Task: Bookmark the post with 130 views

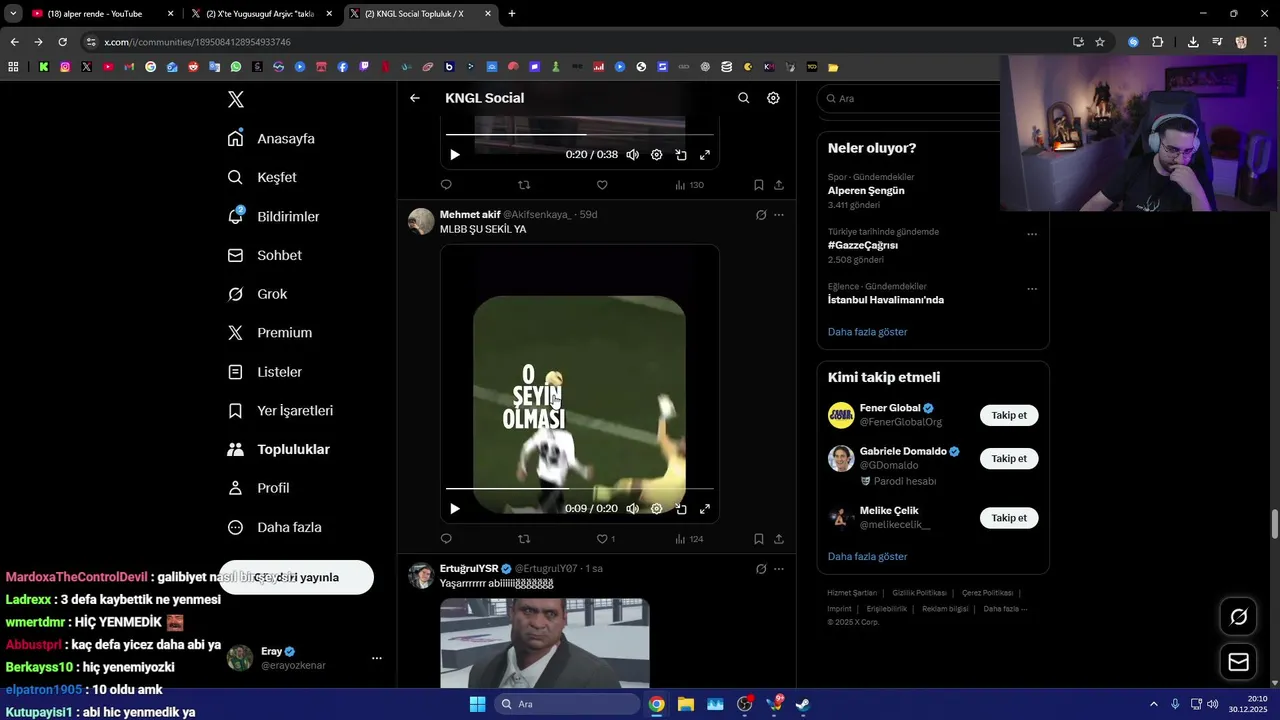Action: point(758,185)
